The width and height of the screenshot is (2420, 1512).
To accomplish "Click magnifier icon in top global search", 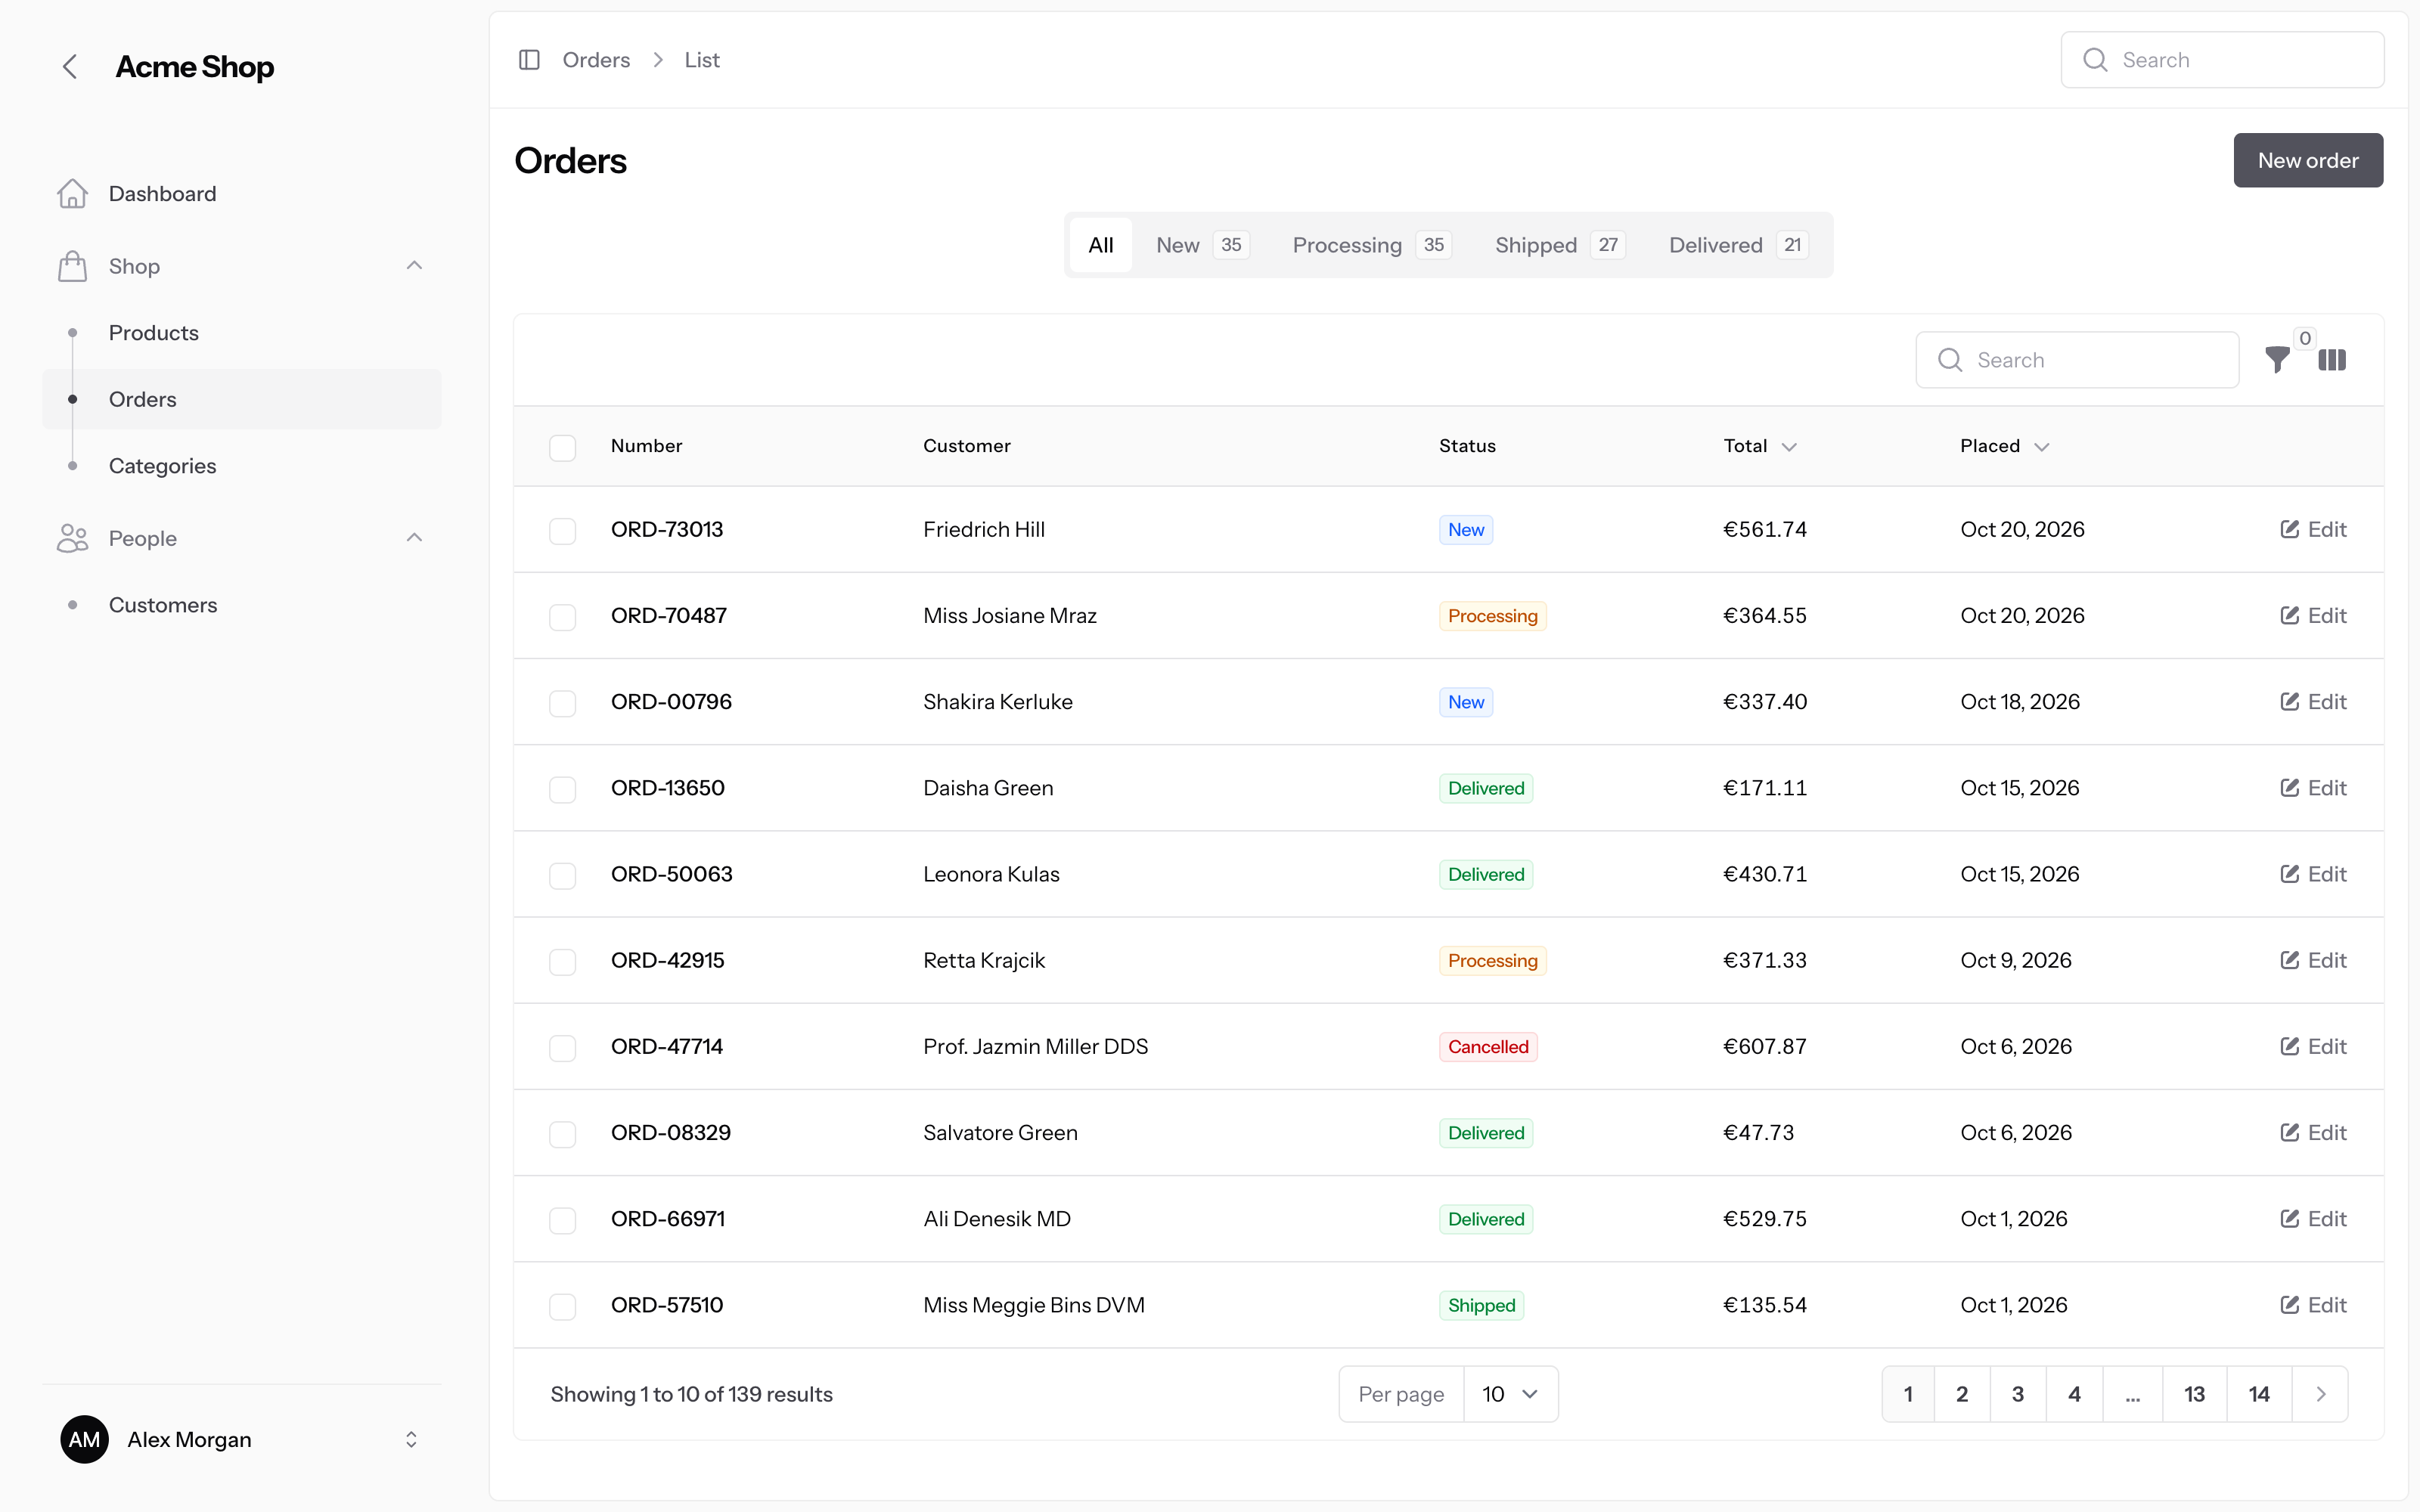I will coord(2095,60).
